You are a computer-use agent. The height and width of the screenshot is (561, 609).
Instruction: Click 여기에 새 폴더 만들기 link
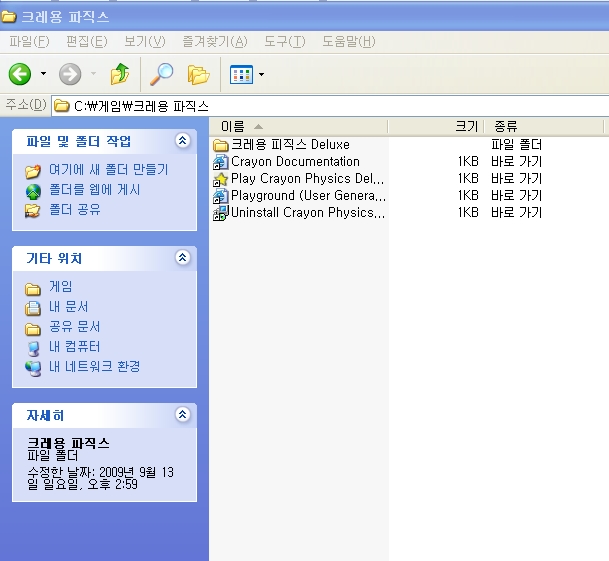pos(108,170)
